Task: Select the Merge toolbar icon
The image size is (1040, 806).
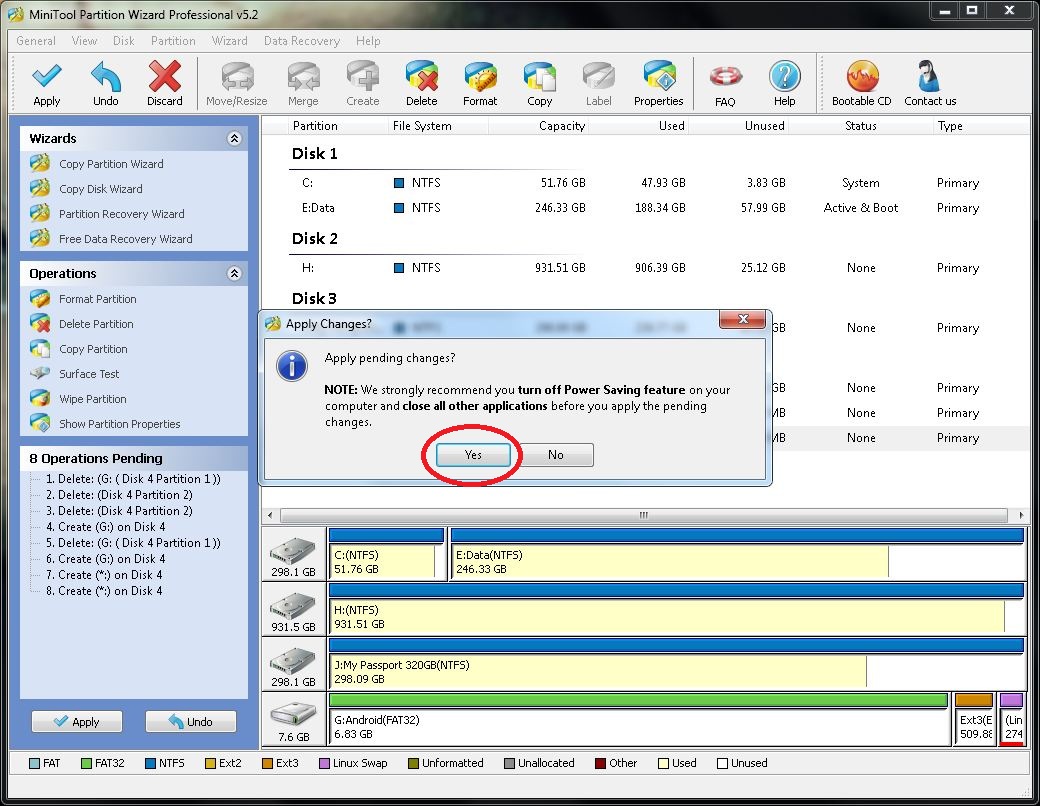Action: click(303, 84)
